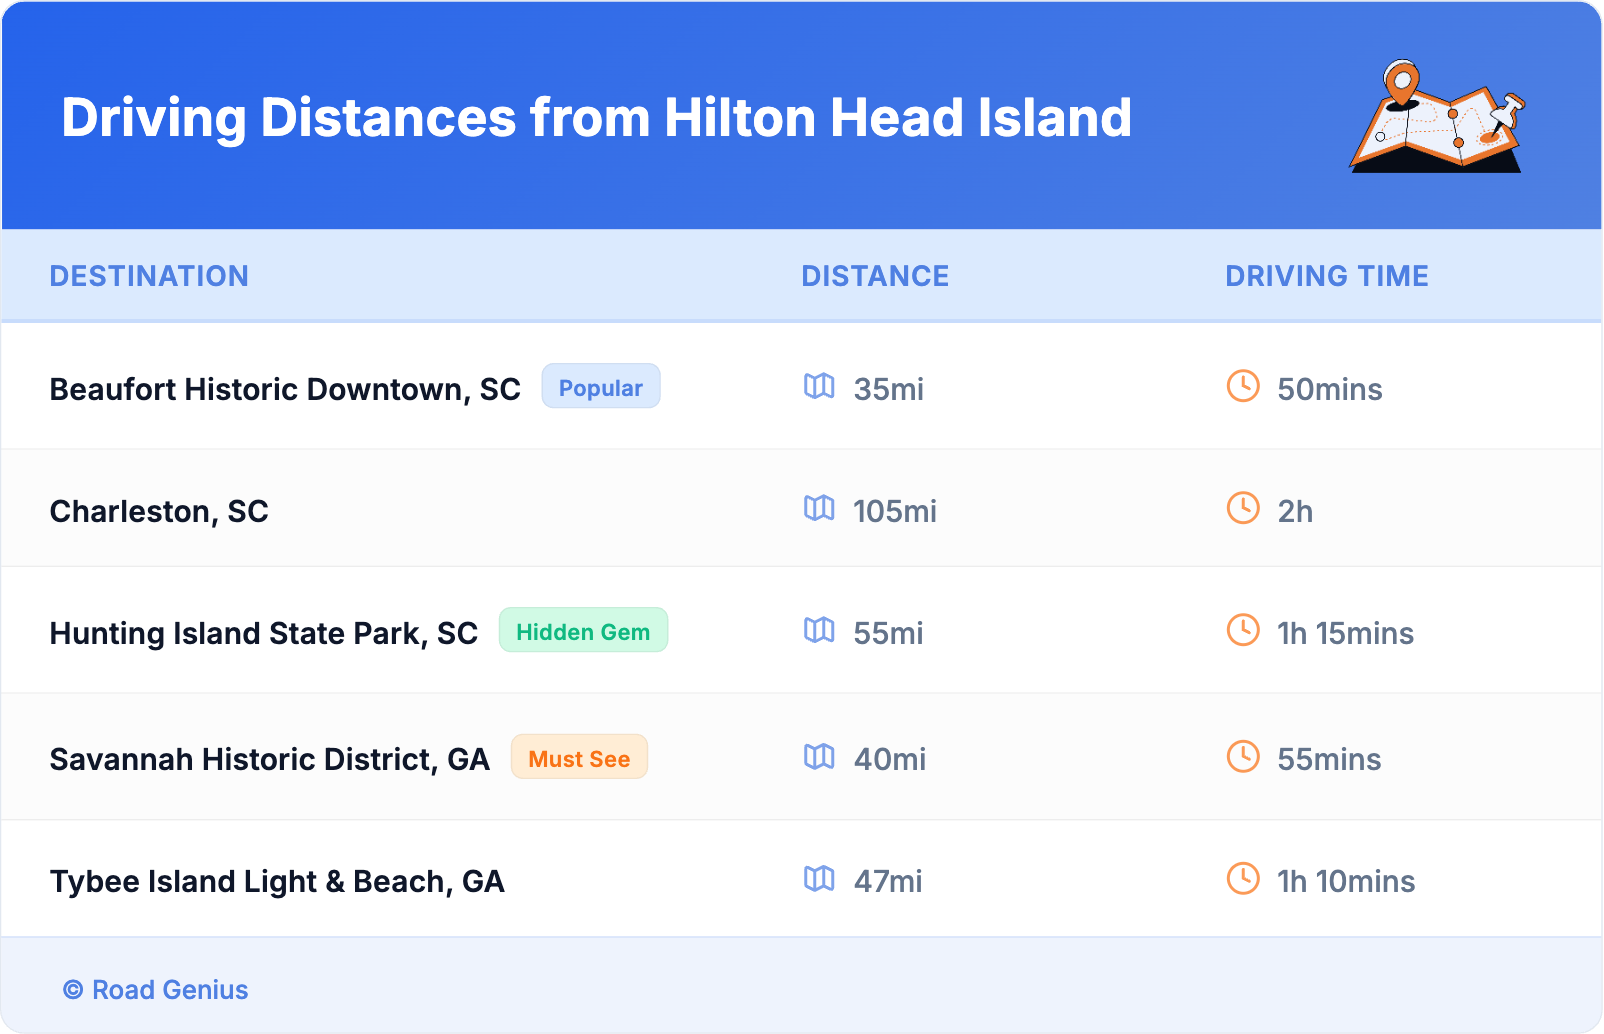Image resolution: width=1604 pixels, height=1034 pixels.
Task: Click the map icon beside 35mi
Action: pos(819,386)
